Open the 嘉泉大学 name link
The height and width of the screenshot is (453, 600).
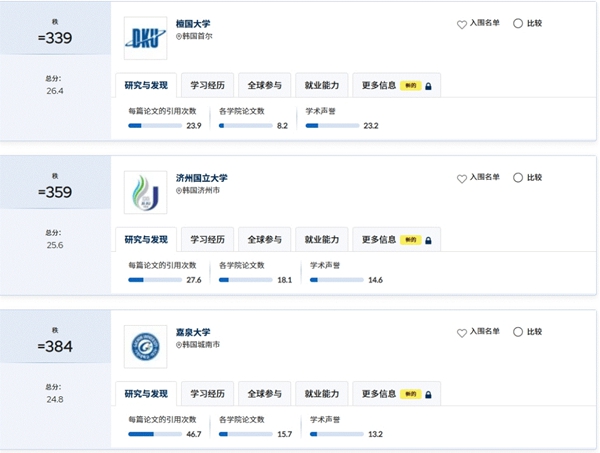click(193, 332)
